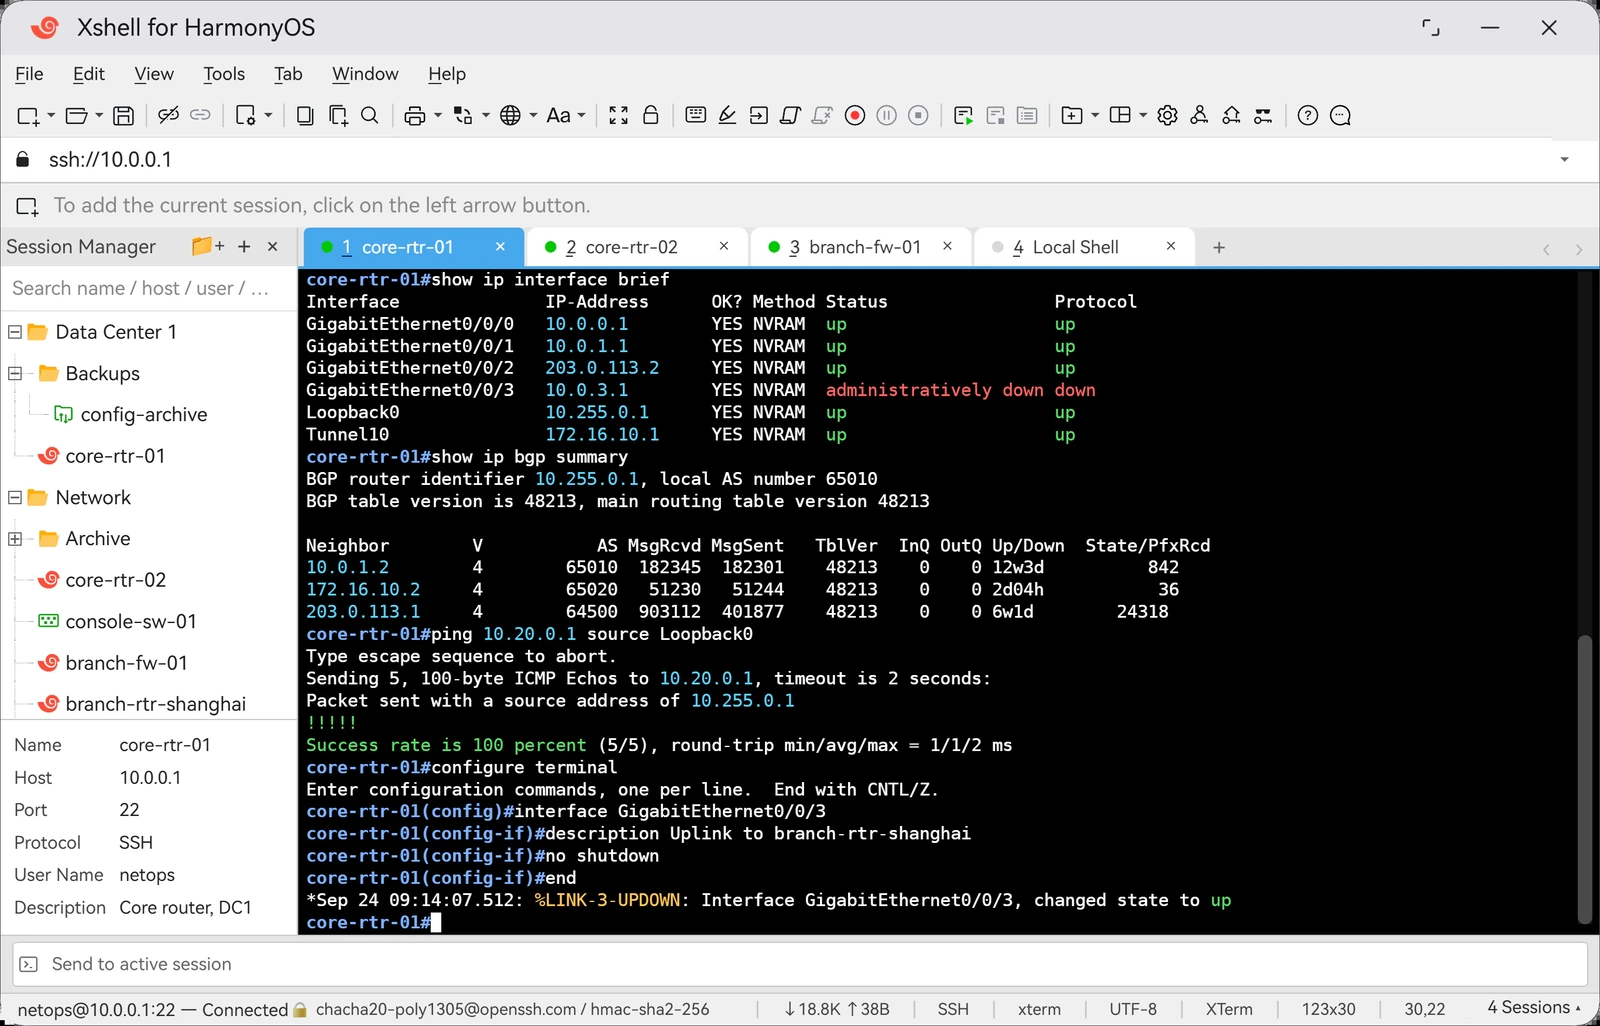Click the Copy icon in toolbar
The width and height of the screenshot is (1600, 1026).
(x=305, y=116)
